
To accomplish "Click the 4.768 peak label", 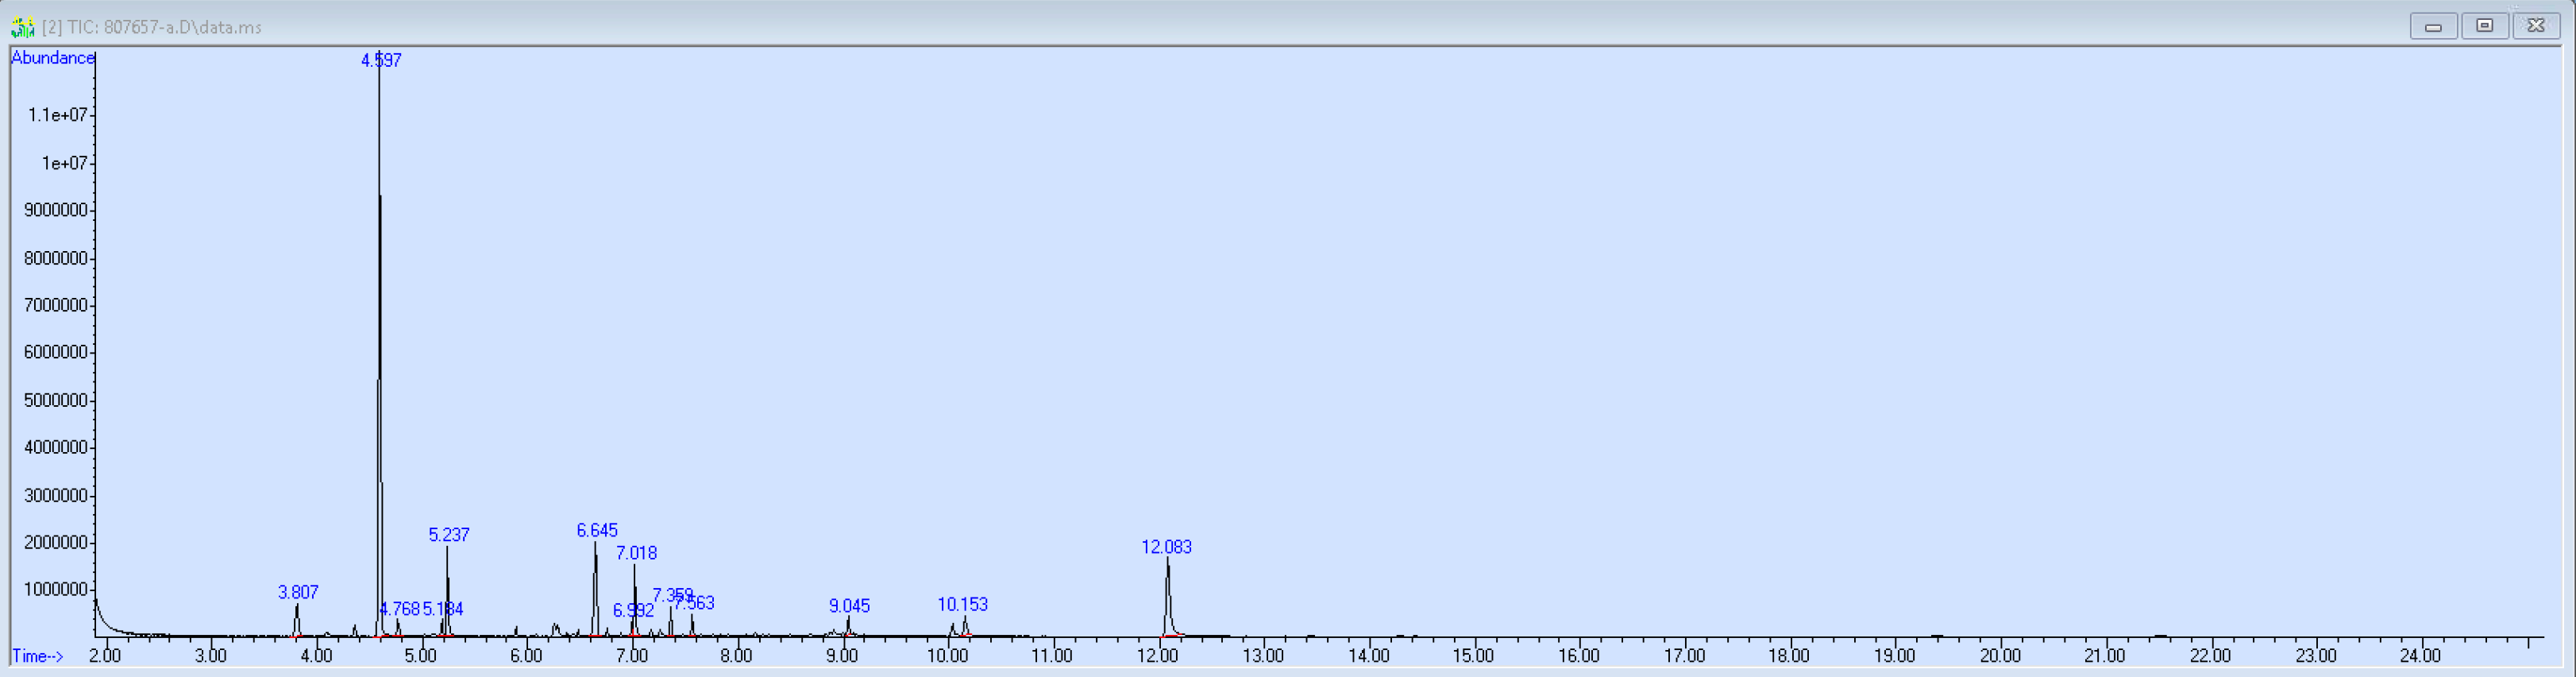I will pos(400,609).
